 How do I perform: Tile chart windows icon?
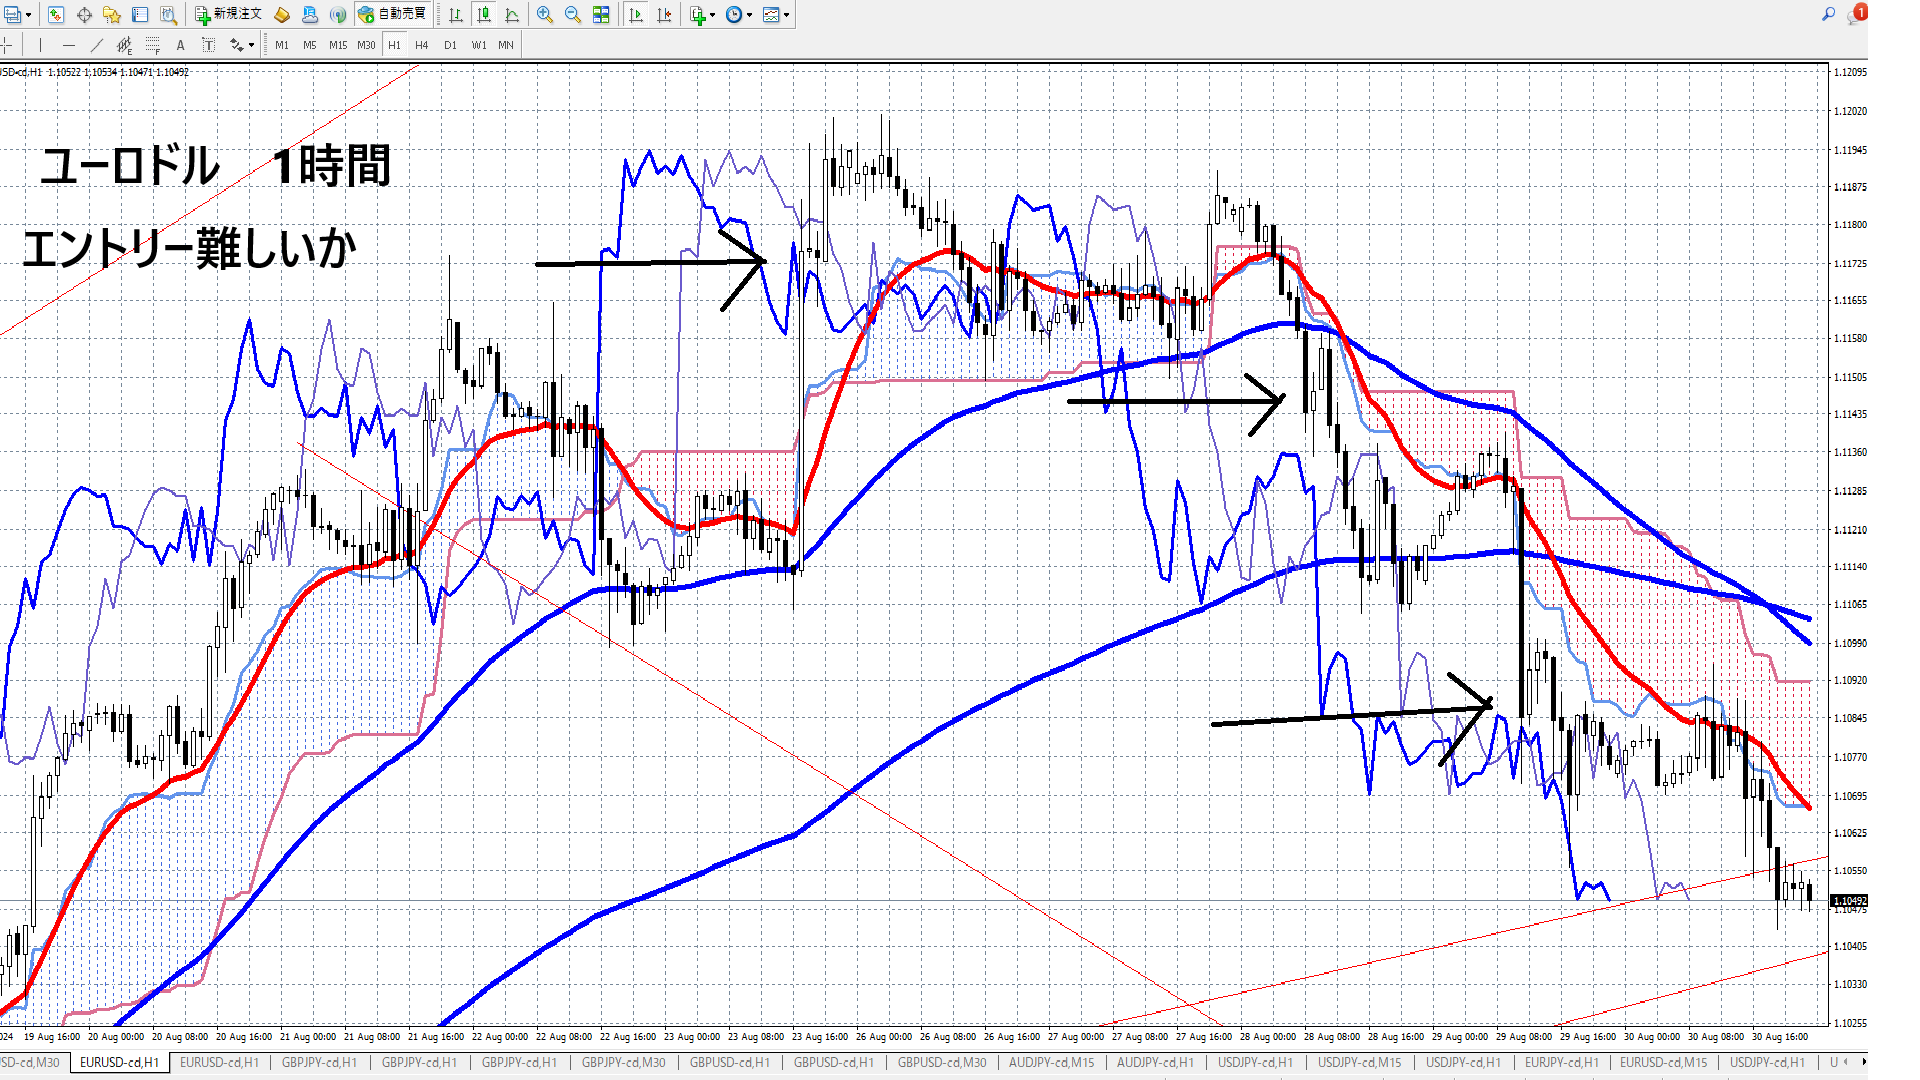coord(601,15)
